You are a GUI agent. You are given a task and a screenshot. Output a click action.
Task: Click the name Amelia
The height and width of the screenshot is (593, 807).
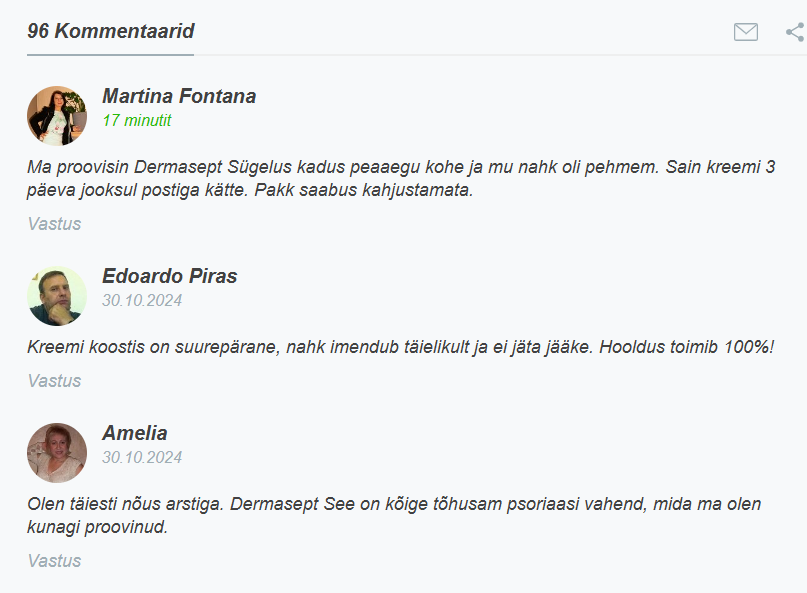point(134,433)
